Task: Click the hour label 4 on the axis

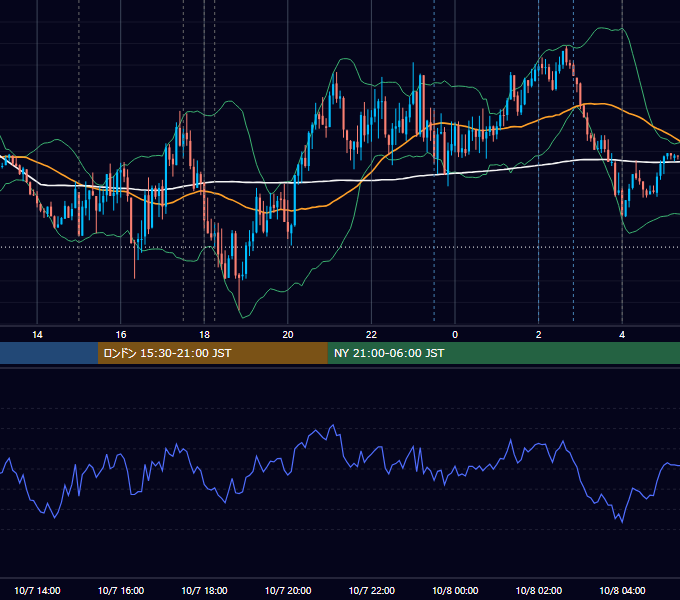Action: (x=622, y=335)
